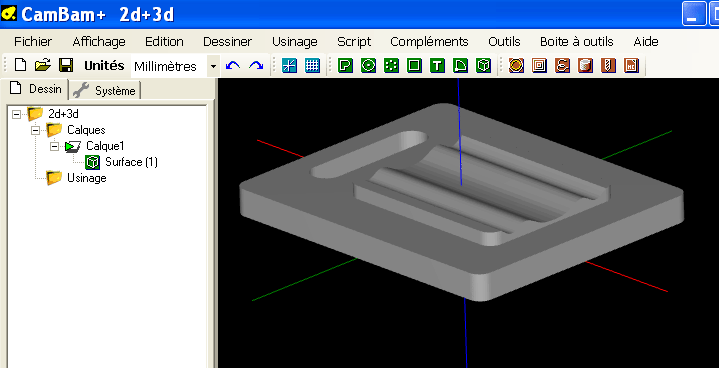The height and width of the screenshot is (368, 719).
Task: Toggle the grid display button
Action: 312,66
